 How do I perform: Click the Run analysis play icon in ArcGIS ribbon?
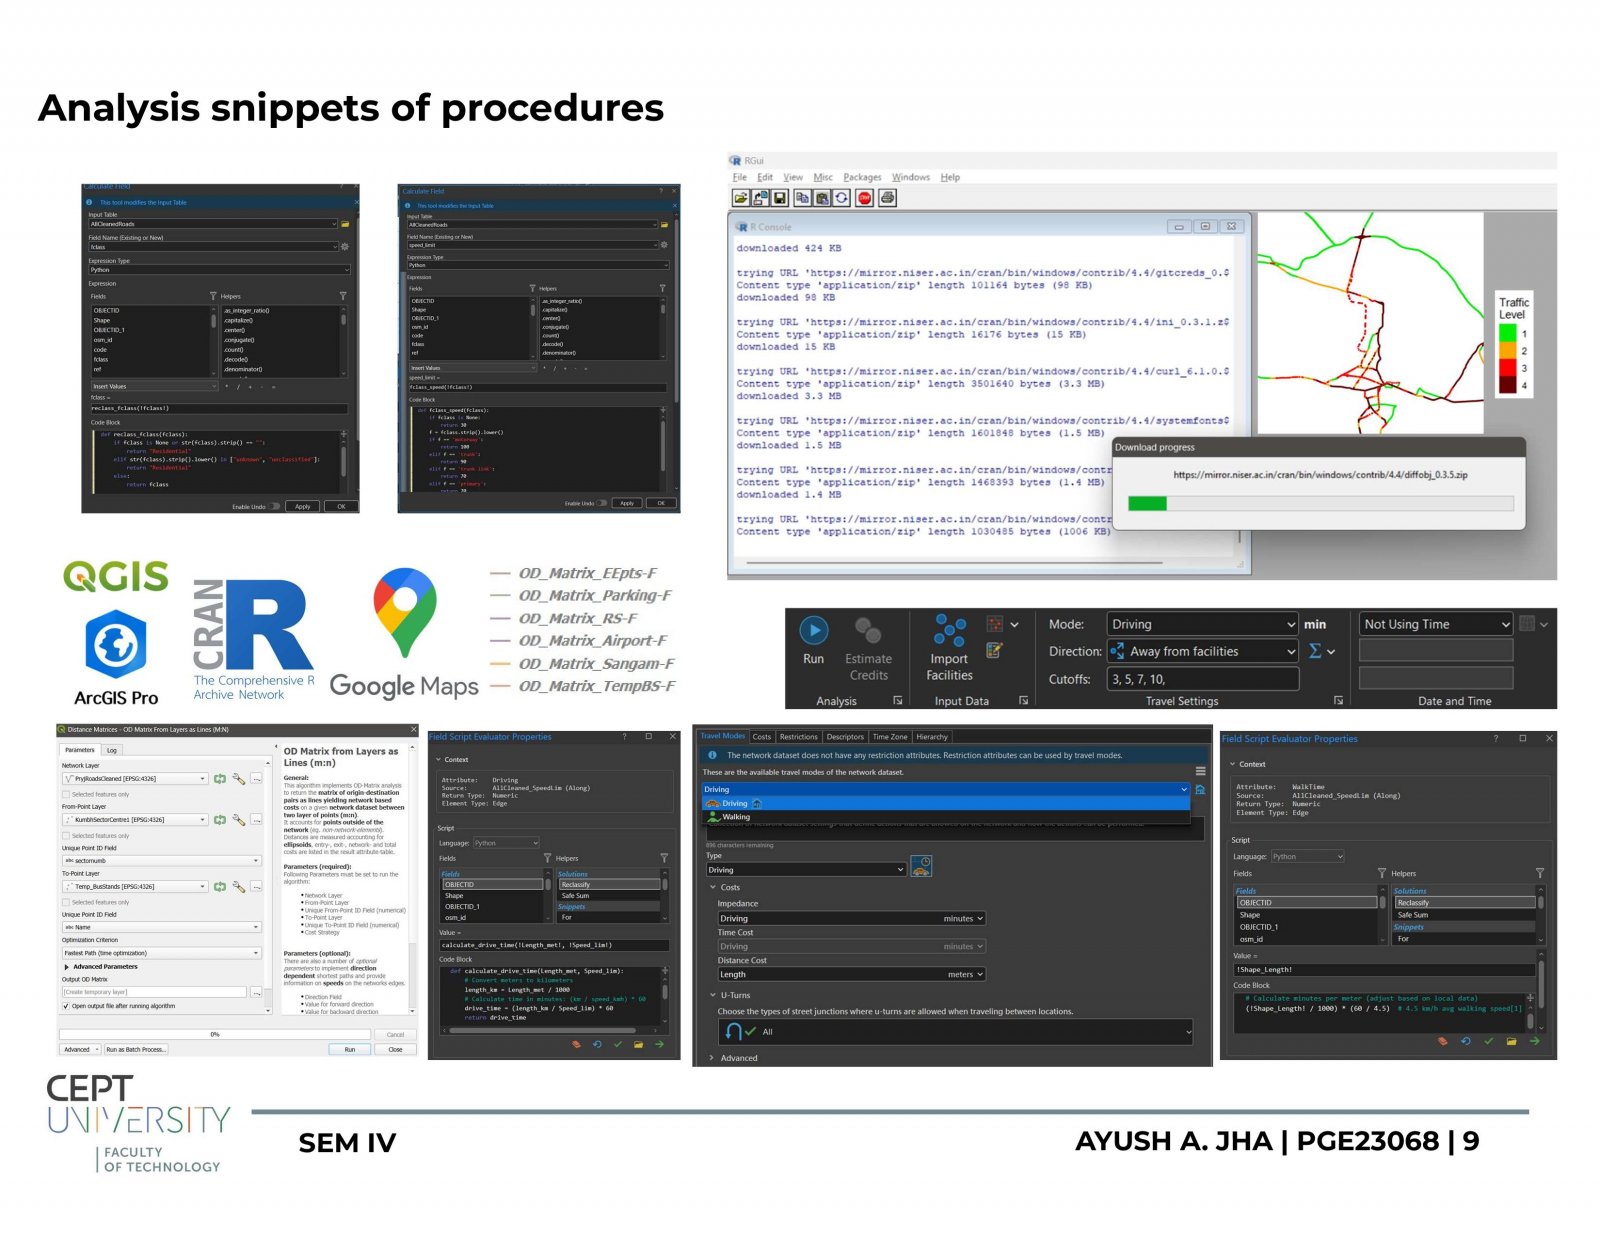coord(814,630)
